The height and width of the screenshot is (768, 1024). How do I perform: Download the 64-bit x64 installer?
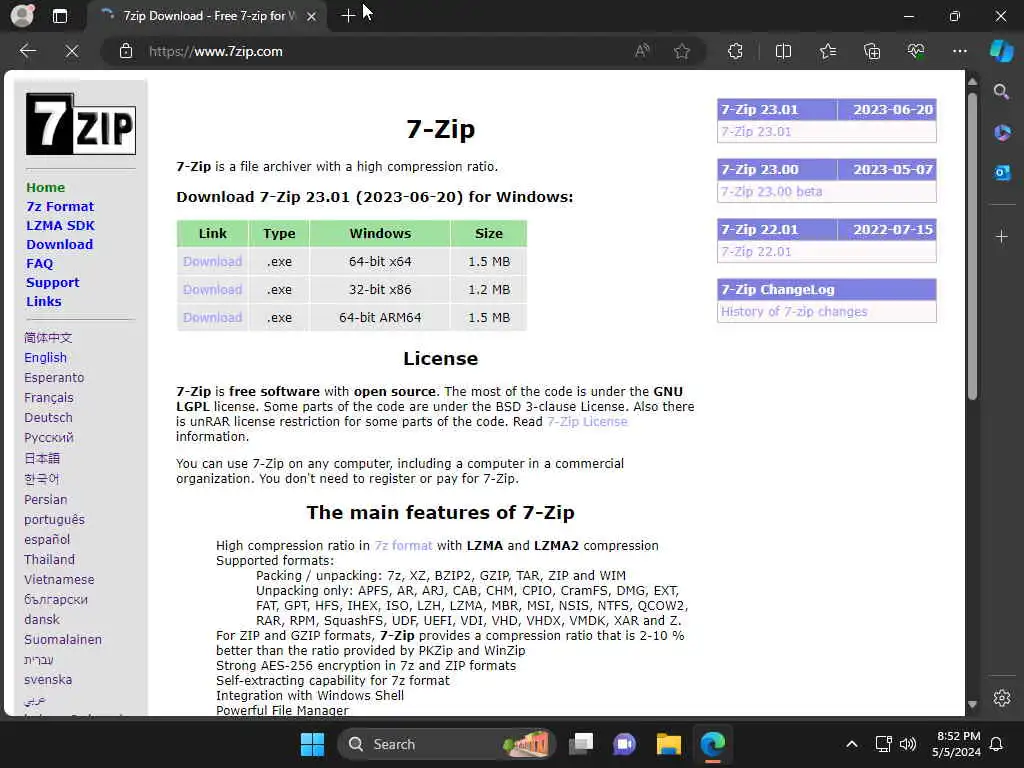coord(212,261)
